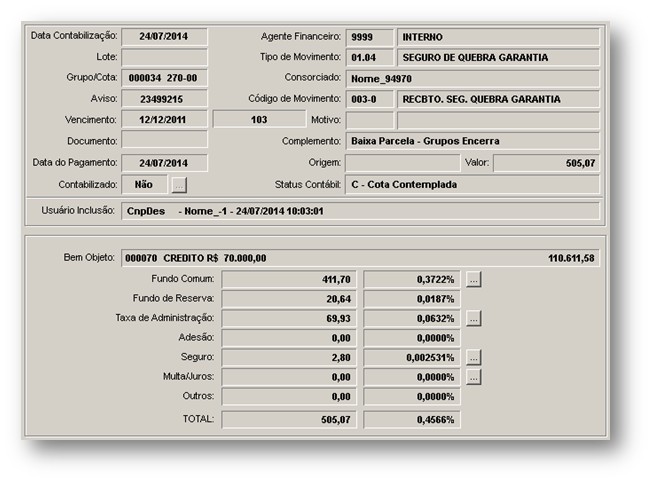Open details button next to Contabilizado
Screen dimensions: 652x482
[179, 185]
